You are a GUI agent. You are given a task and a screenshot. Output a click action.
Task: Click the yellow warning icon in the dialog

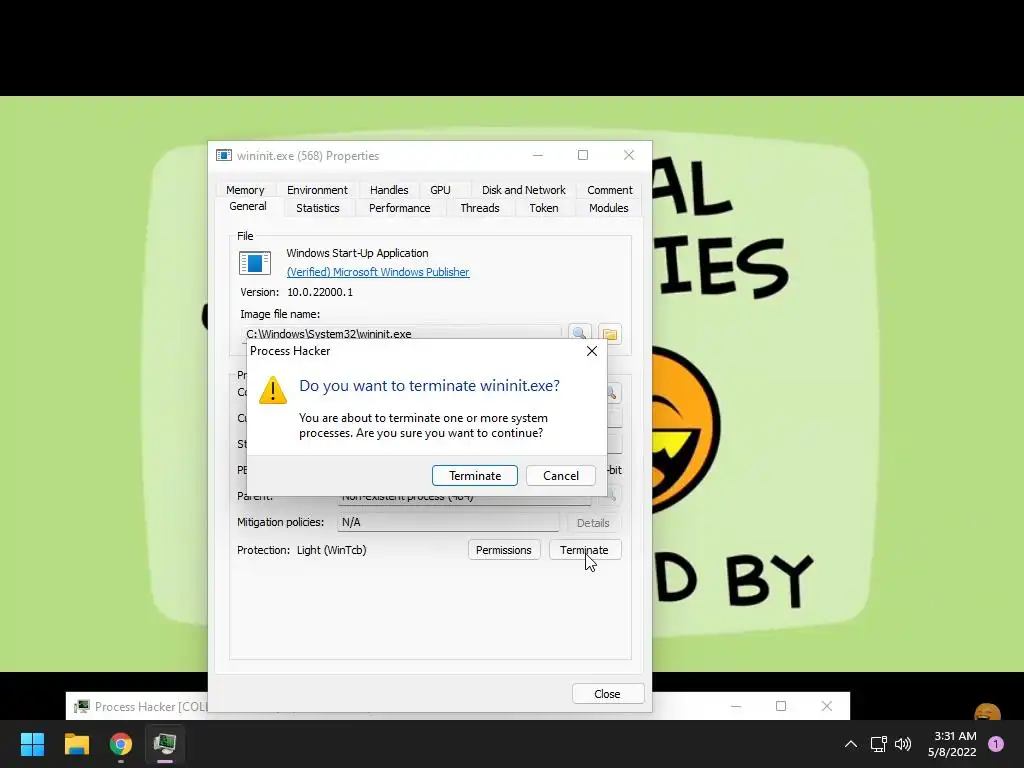click(273, 390)
